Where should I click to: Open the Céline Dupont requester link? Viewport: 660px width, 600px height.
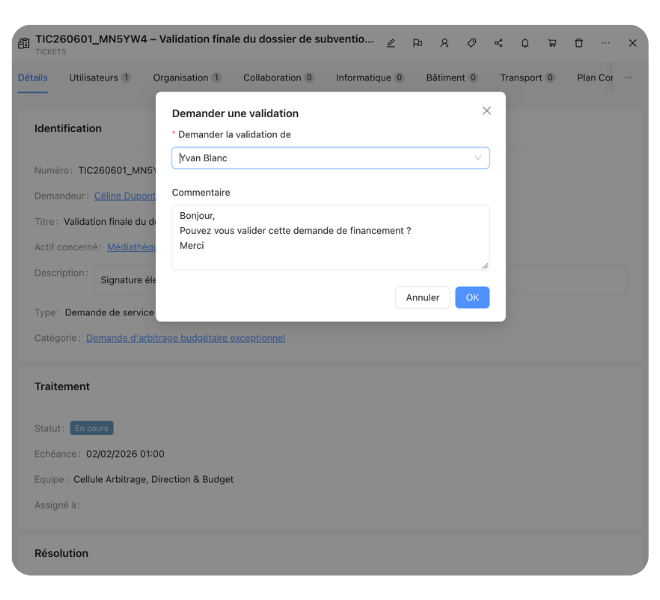125,196
